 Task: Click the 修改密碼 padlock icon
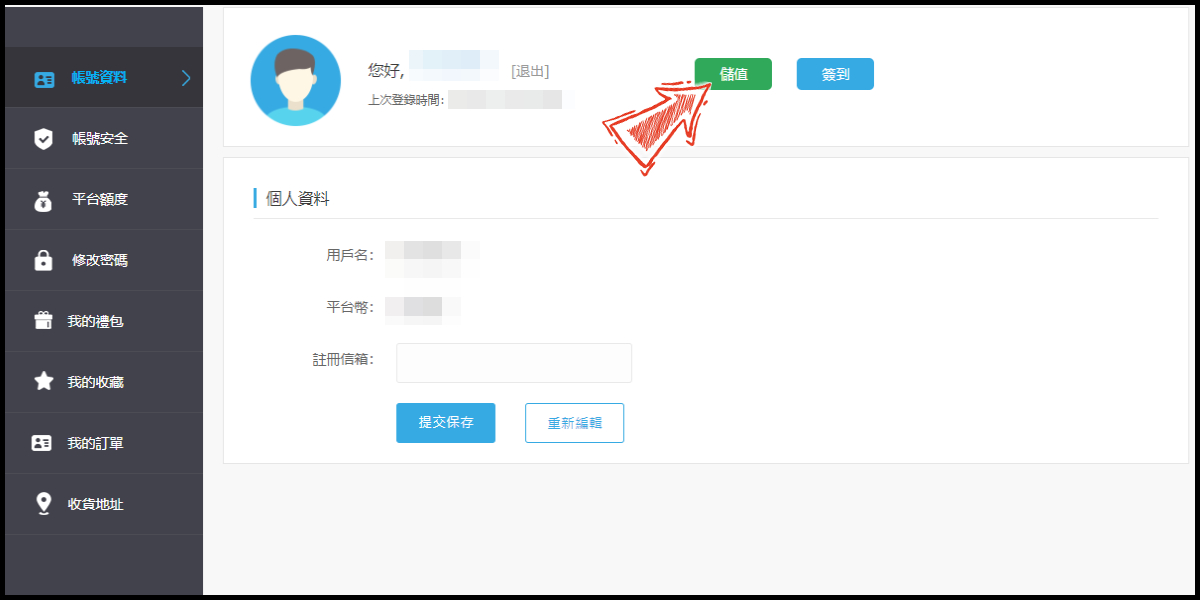tap(43, 260)
